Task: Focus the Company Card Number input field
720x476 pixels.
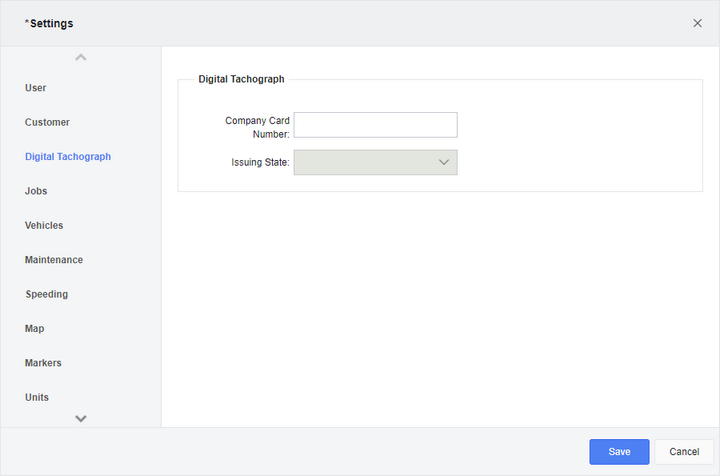Action: click(x=375, y=125)
